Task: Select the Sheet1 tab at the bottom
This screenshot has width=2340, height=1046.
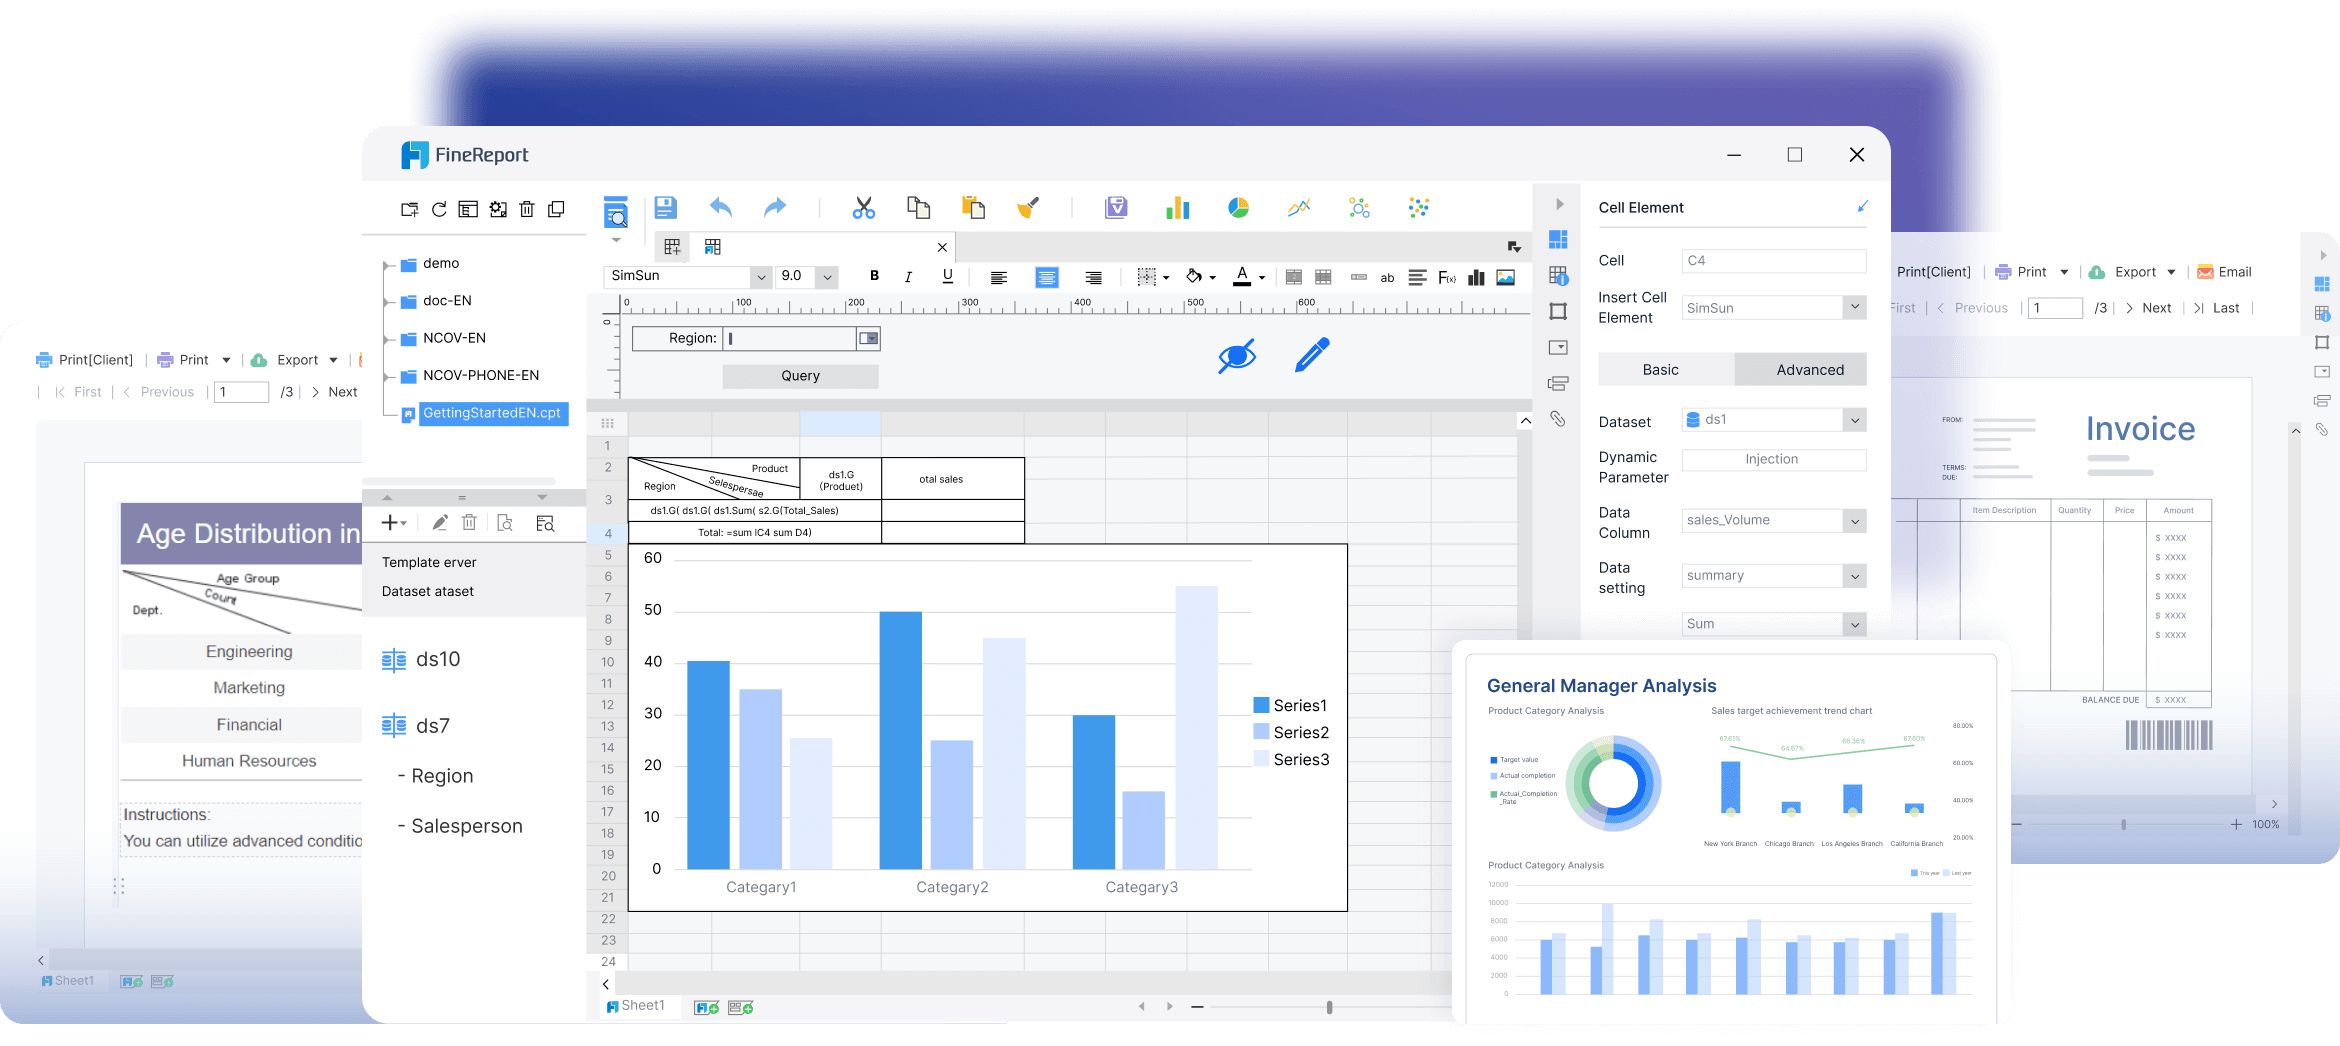Action: pyautogui.click(x=641, y=1005)
